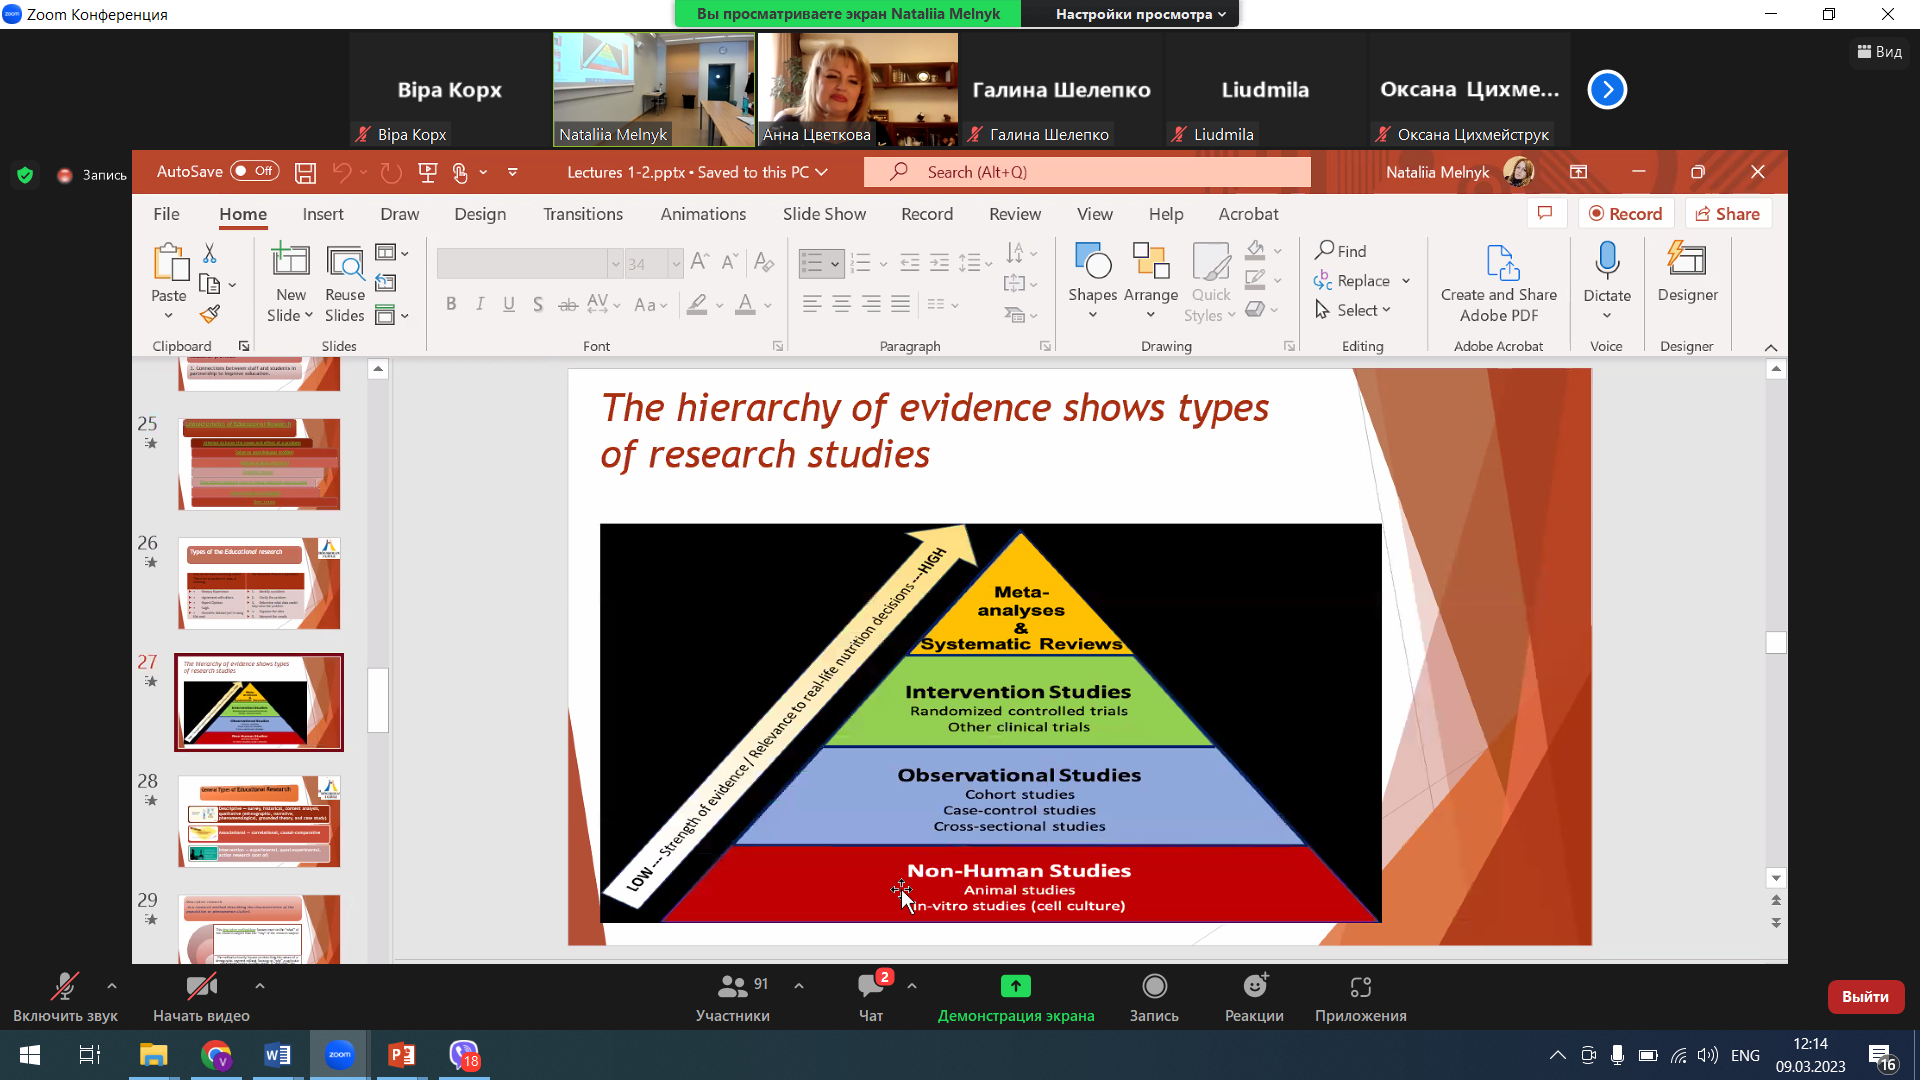The width and height of the screenshot is (1920, 1080).
Task: Toggle text Shadow formatting
Action: coord(538,304)
